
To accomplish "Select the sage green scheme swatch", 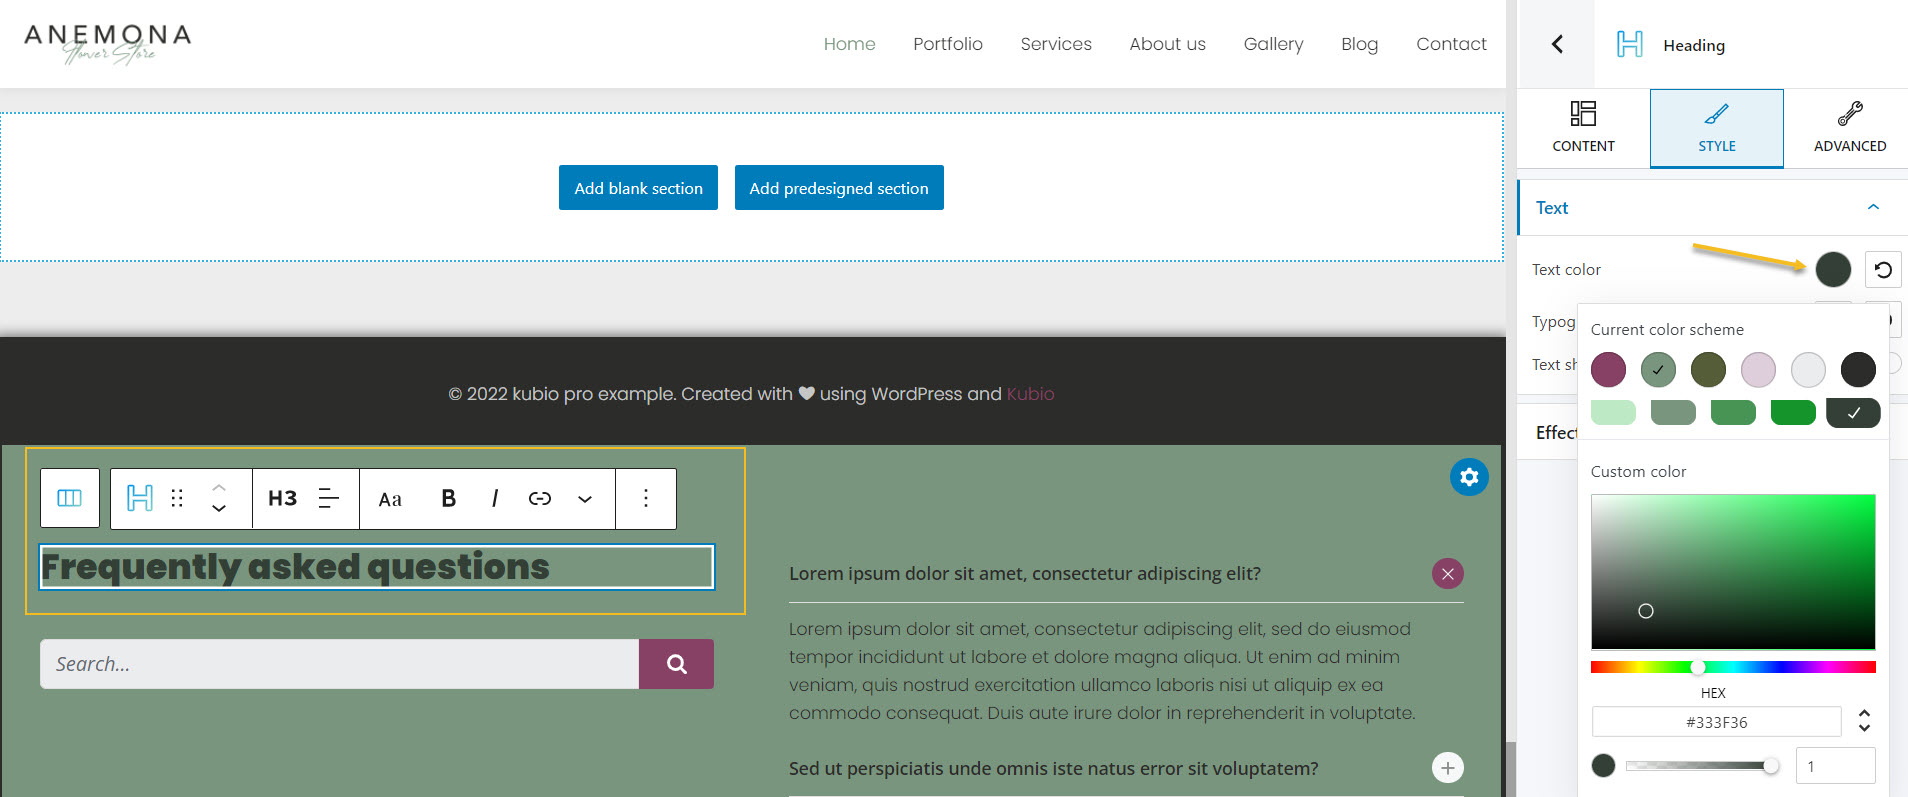I will coord(1658,369).
